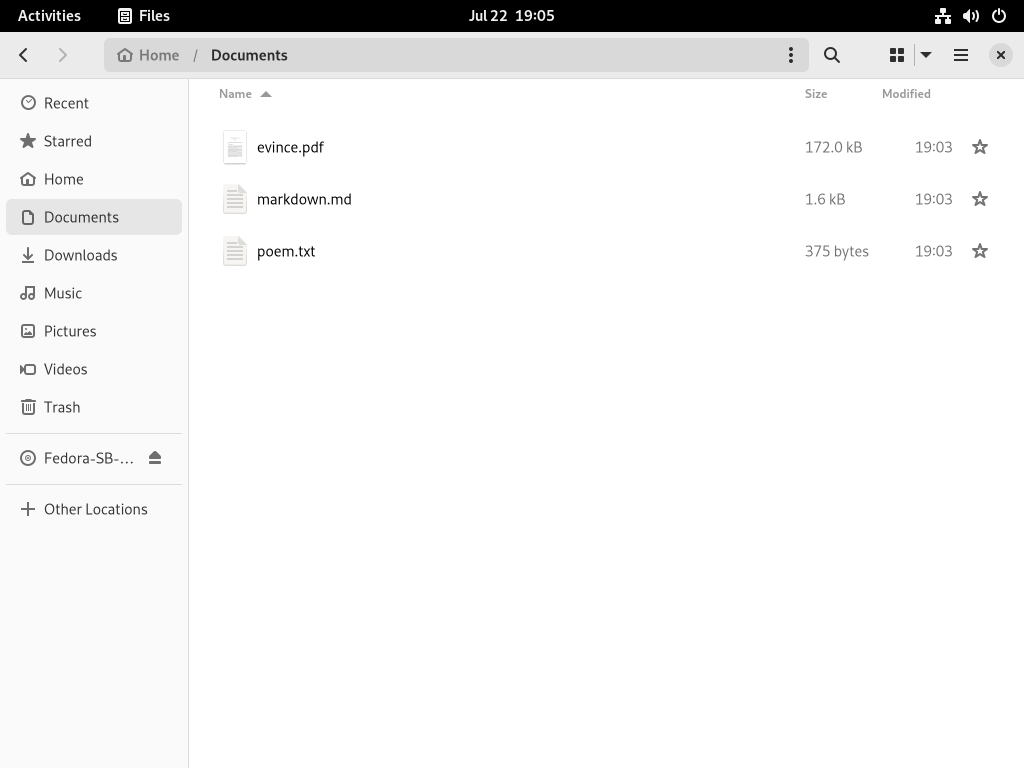The height and width of the screenshot is (768, 1024).
Task: Open the Fedora-SB disc in the sidebar
Action: click(x=88, y=458)
